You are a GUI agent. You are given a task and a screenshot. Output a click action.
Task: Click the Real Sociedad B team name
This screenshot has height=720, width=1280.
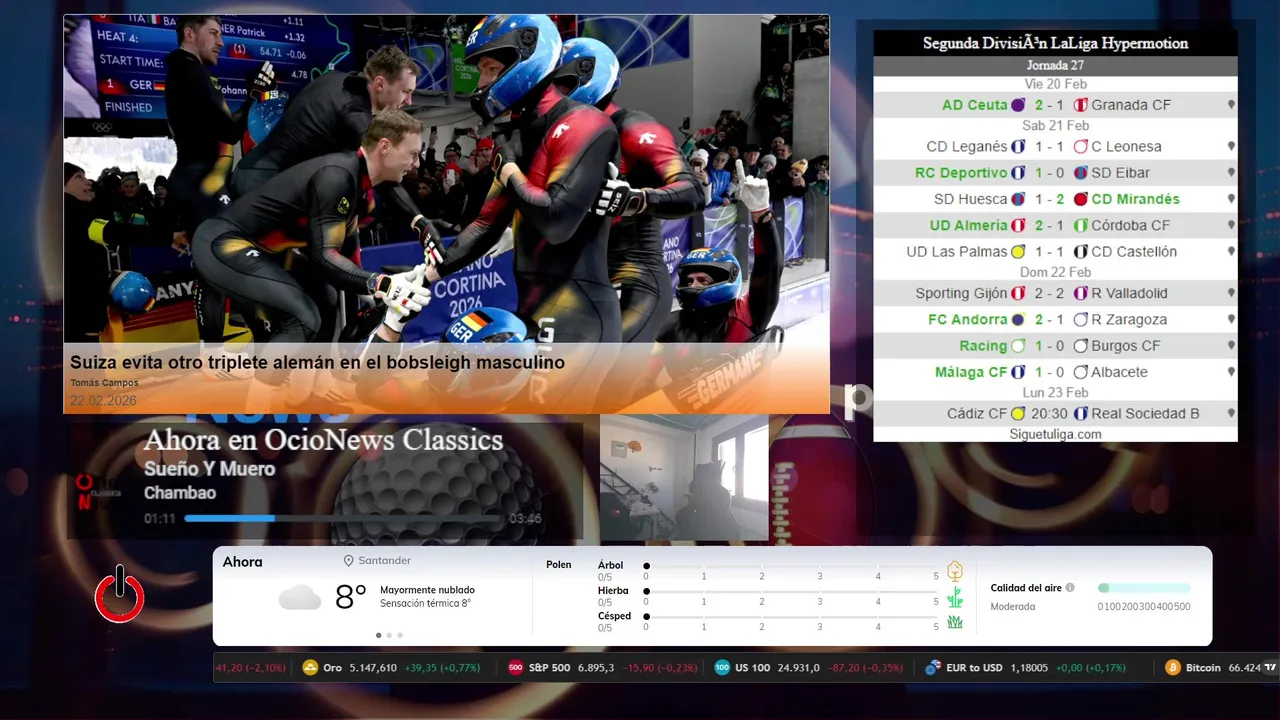click(1145, 414)
